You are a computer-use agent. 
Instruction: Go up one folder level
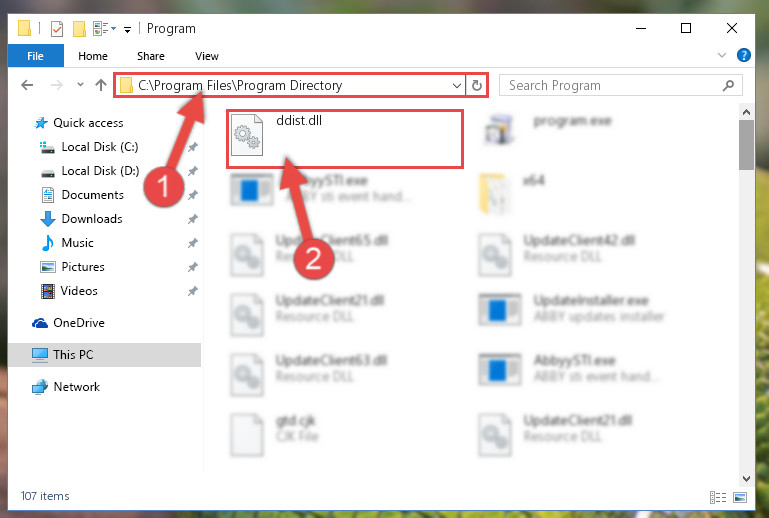pyautogui.click(x=101, y=85)
